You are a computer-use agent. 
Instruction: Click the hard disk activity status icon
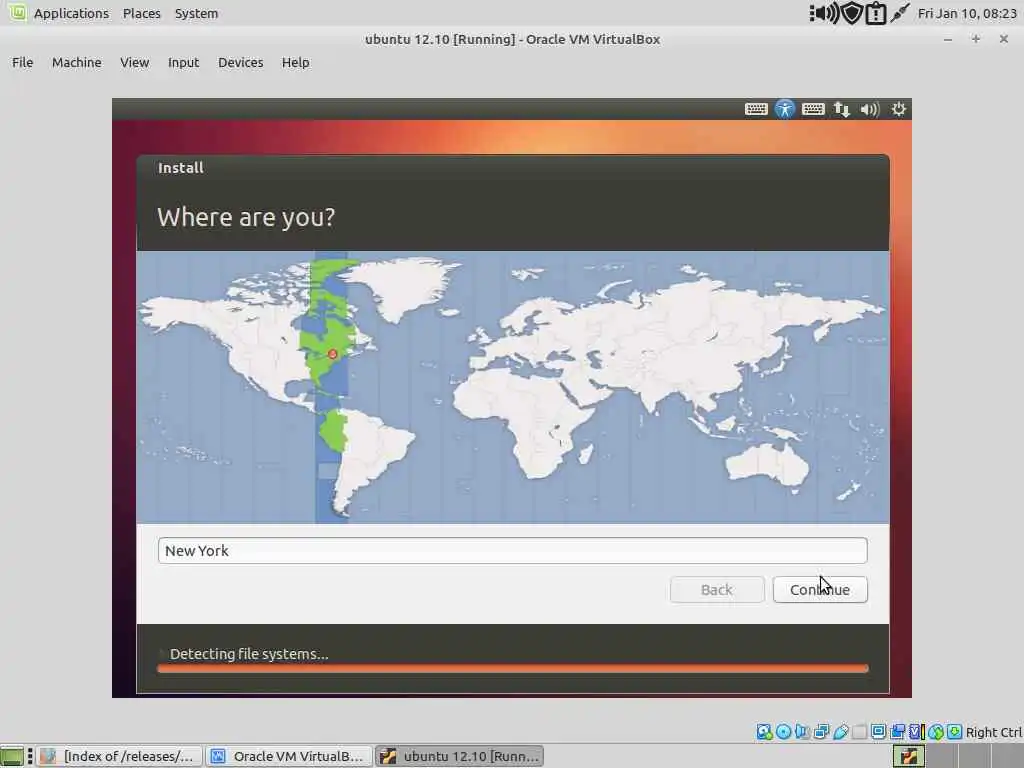(765, 731)
